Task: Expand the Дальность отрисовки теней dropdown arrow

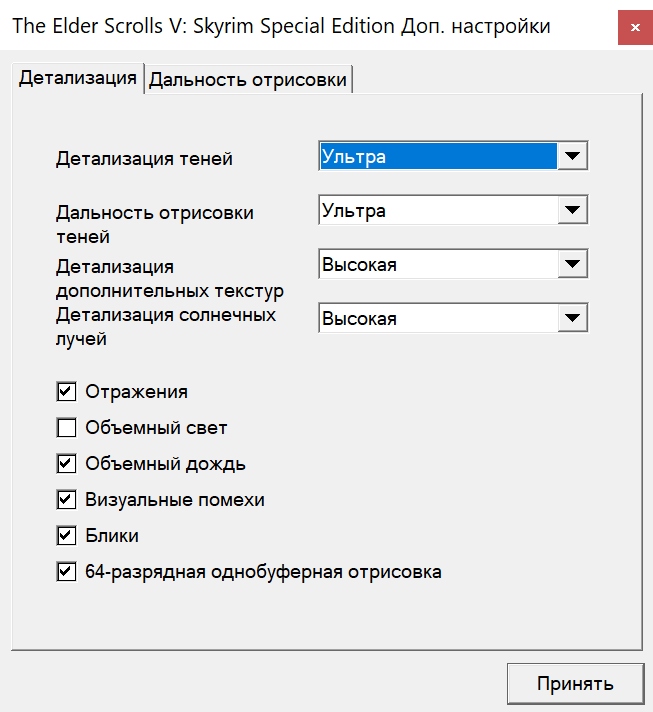Action: point(572,211)
